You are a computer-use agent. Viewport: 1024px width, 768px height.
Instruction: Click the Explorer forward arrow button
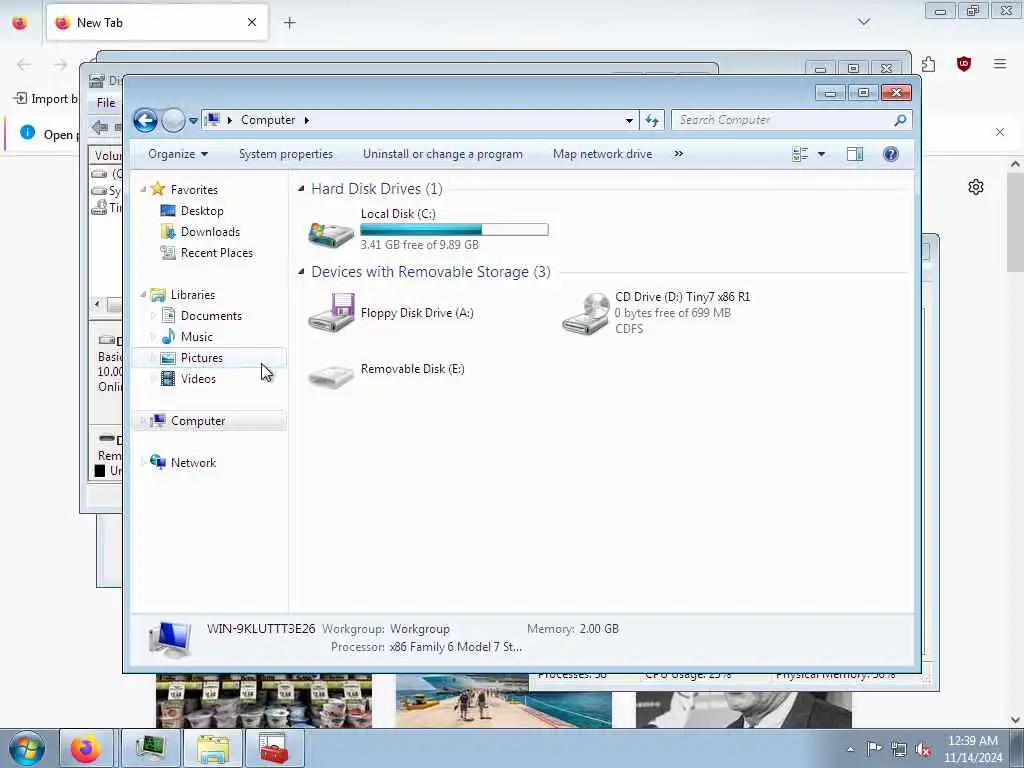(173, 120)
